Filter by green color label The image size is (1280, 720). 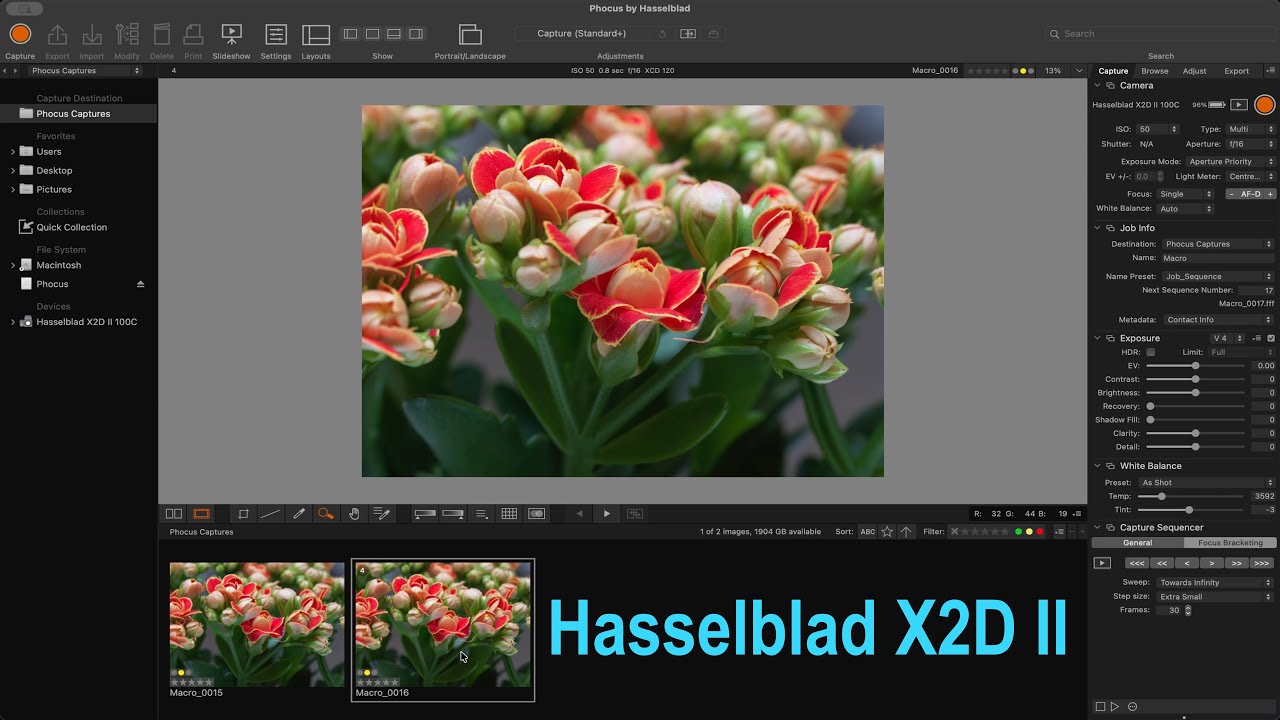tap(1019, 532)
